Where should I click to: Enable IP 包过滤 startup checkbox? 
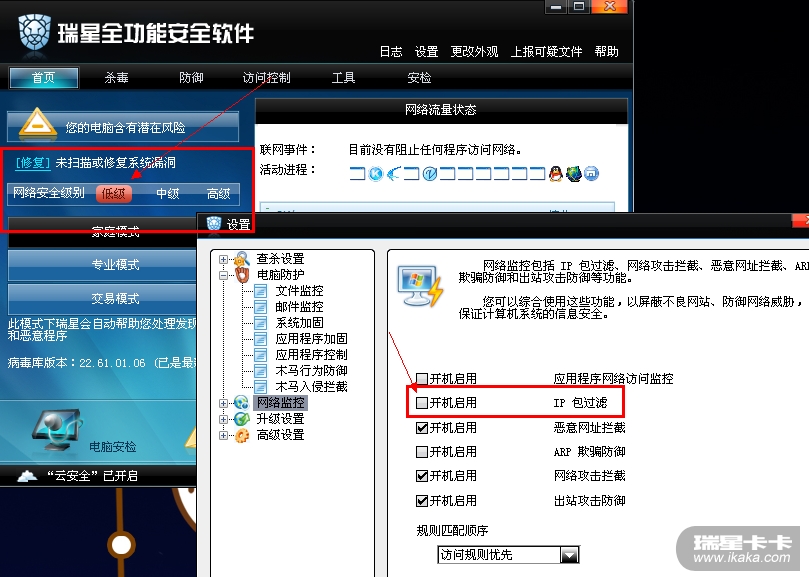pyautogui.click(x=422, y=403)
